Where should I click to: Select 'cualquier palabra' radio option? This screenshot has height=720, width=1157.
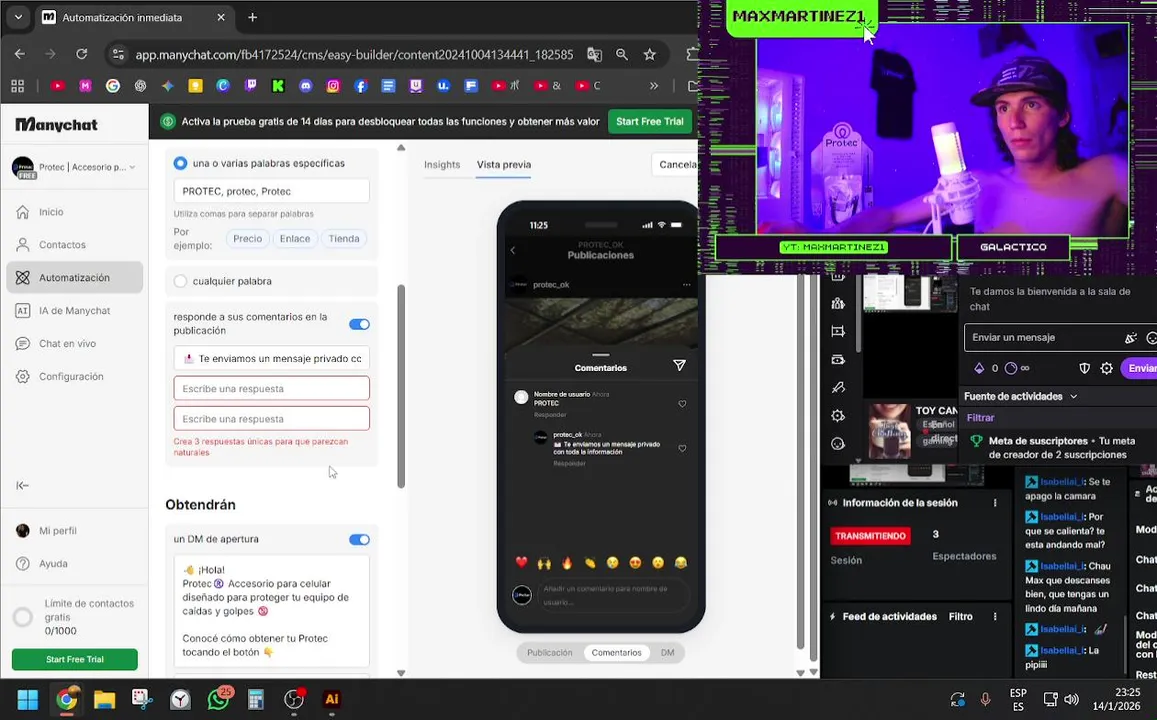click(x=180, y=281)
